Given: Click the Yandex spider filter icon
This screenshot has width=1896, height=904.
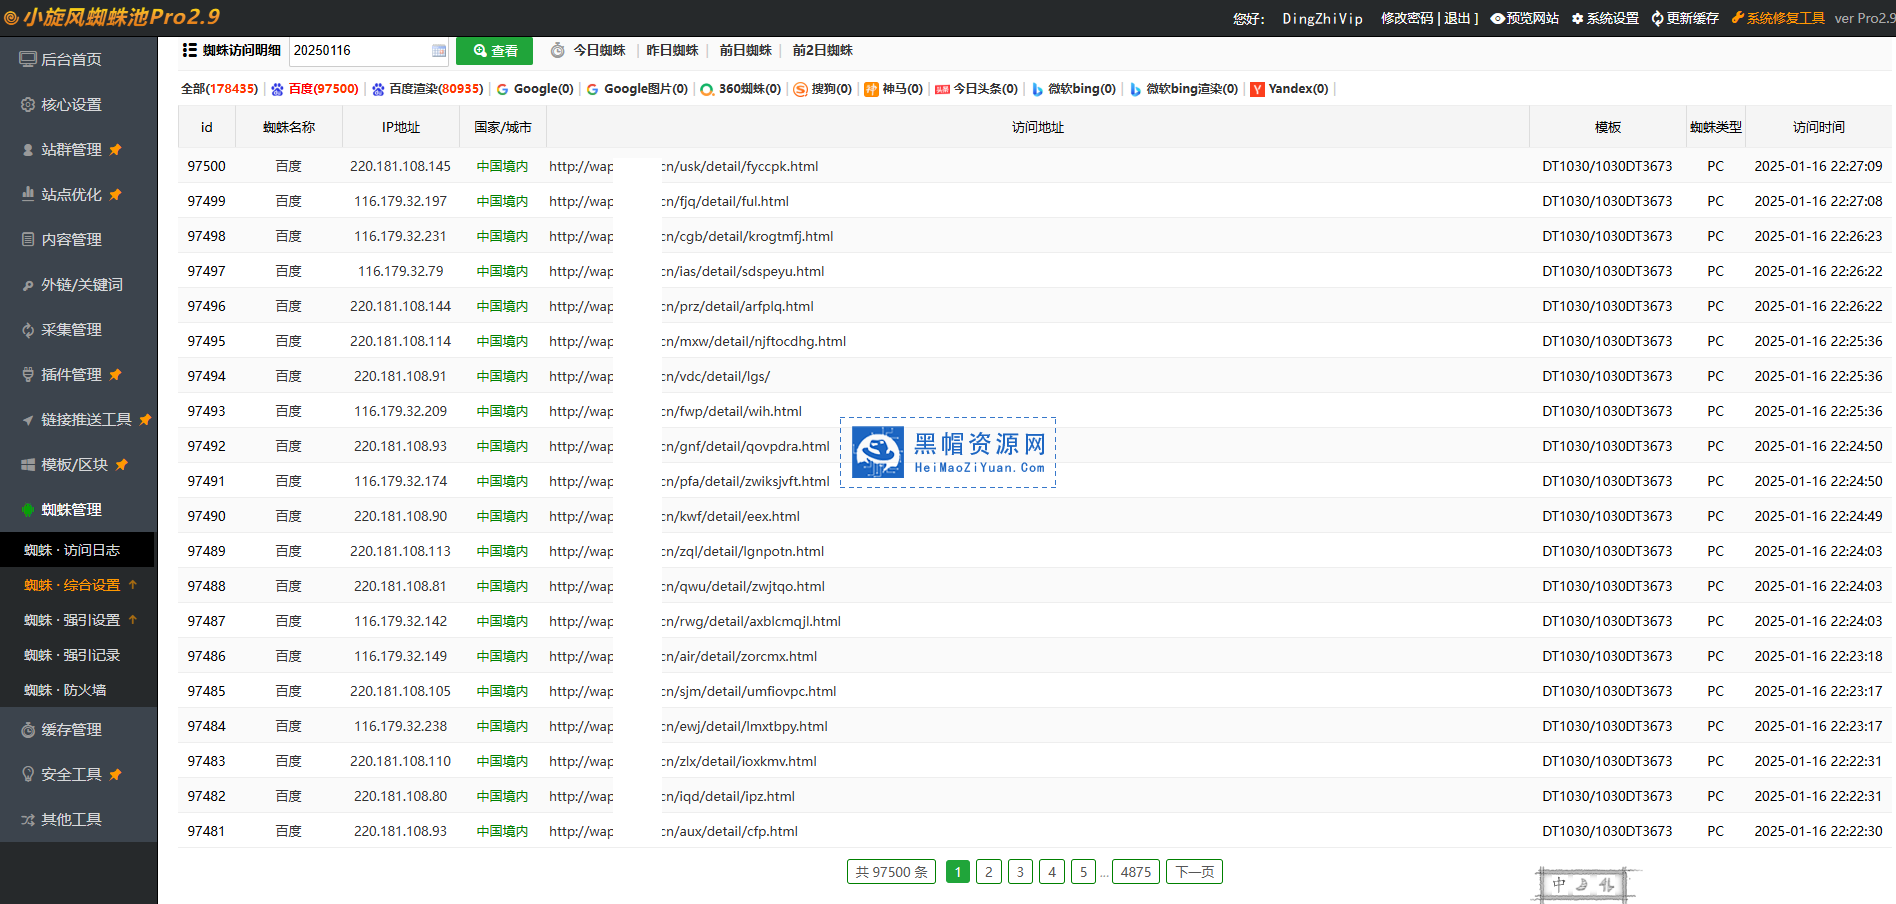Looking at the screenshot, I should point(1257,90).
